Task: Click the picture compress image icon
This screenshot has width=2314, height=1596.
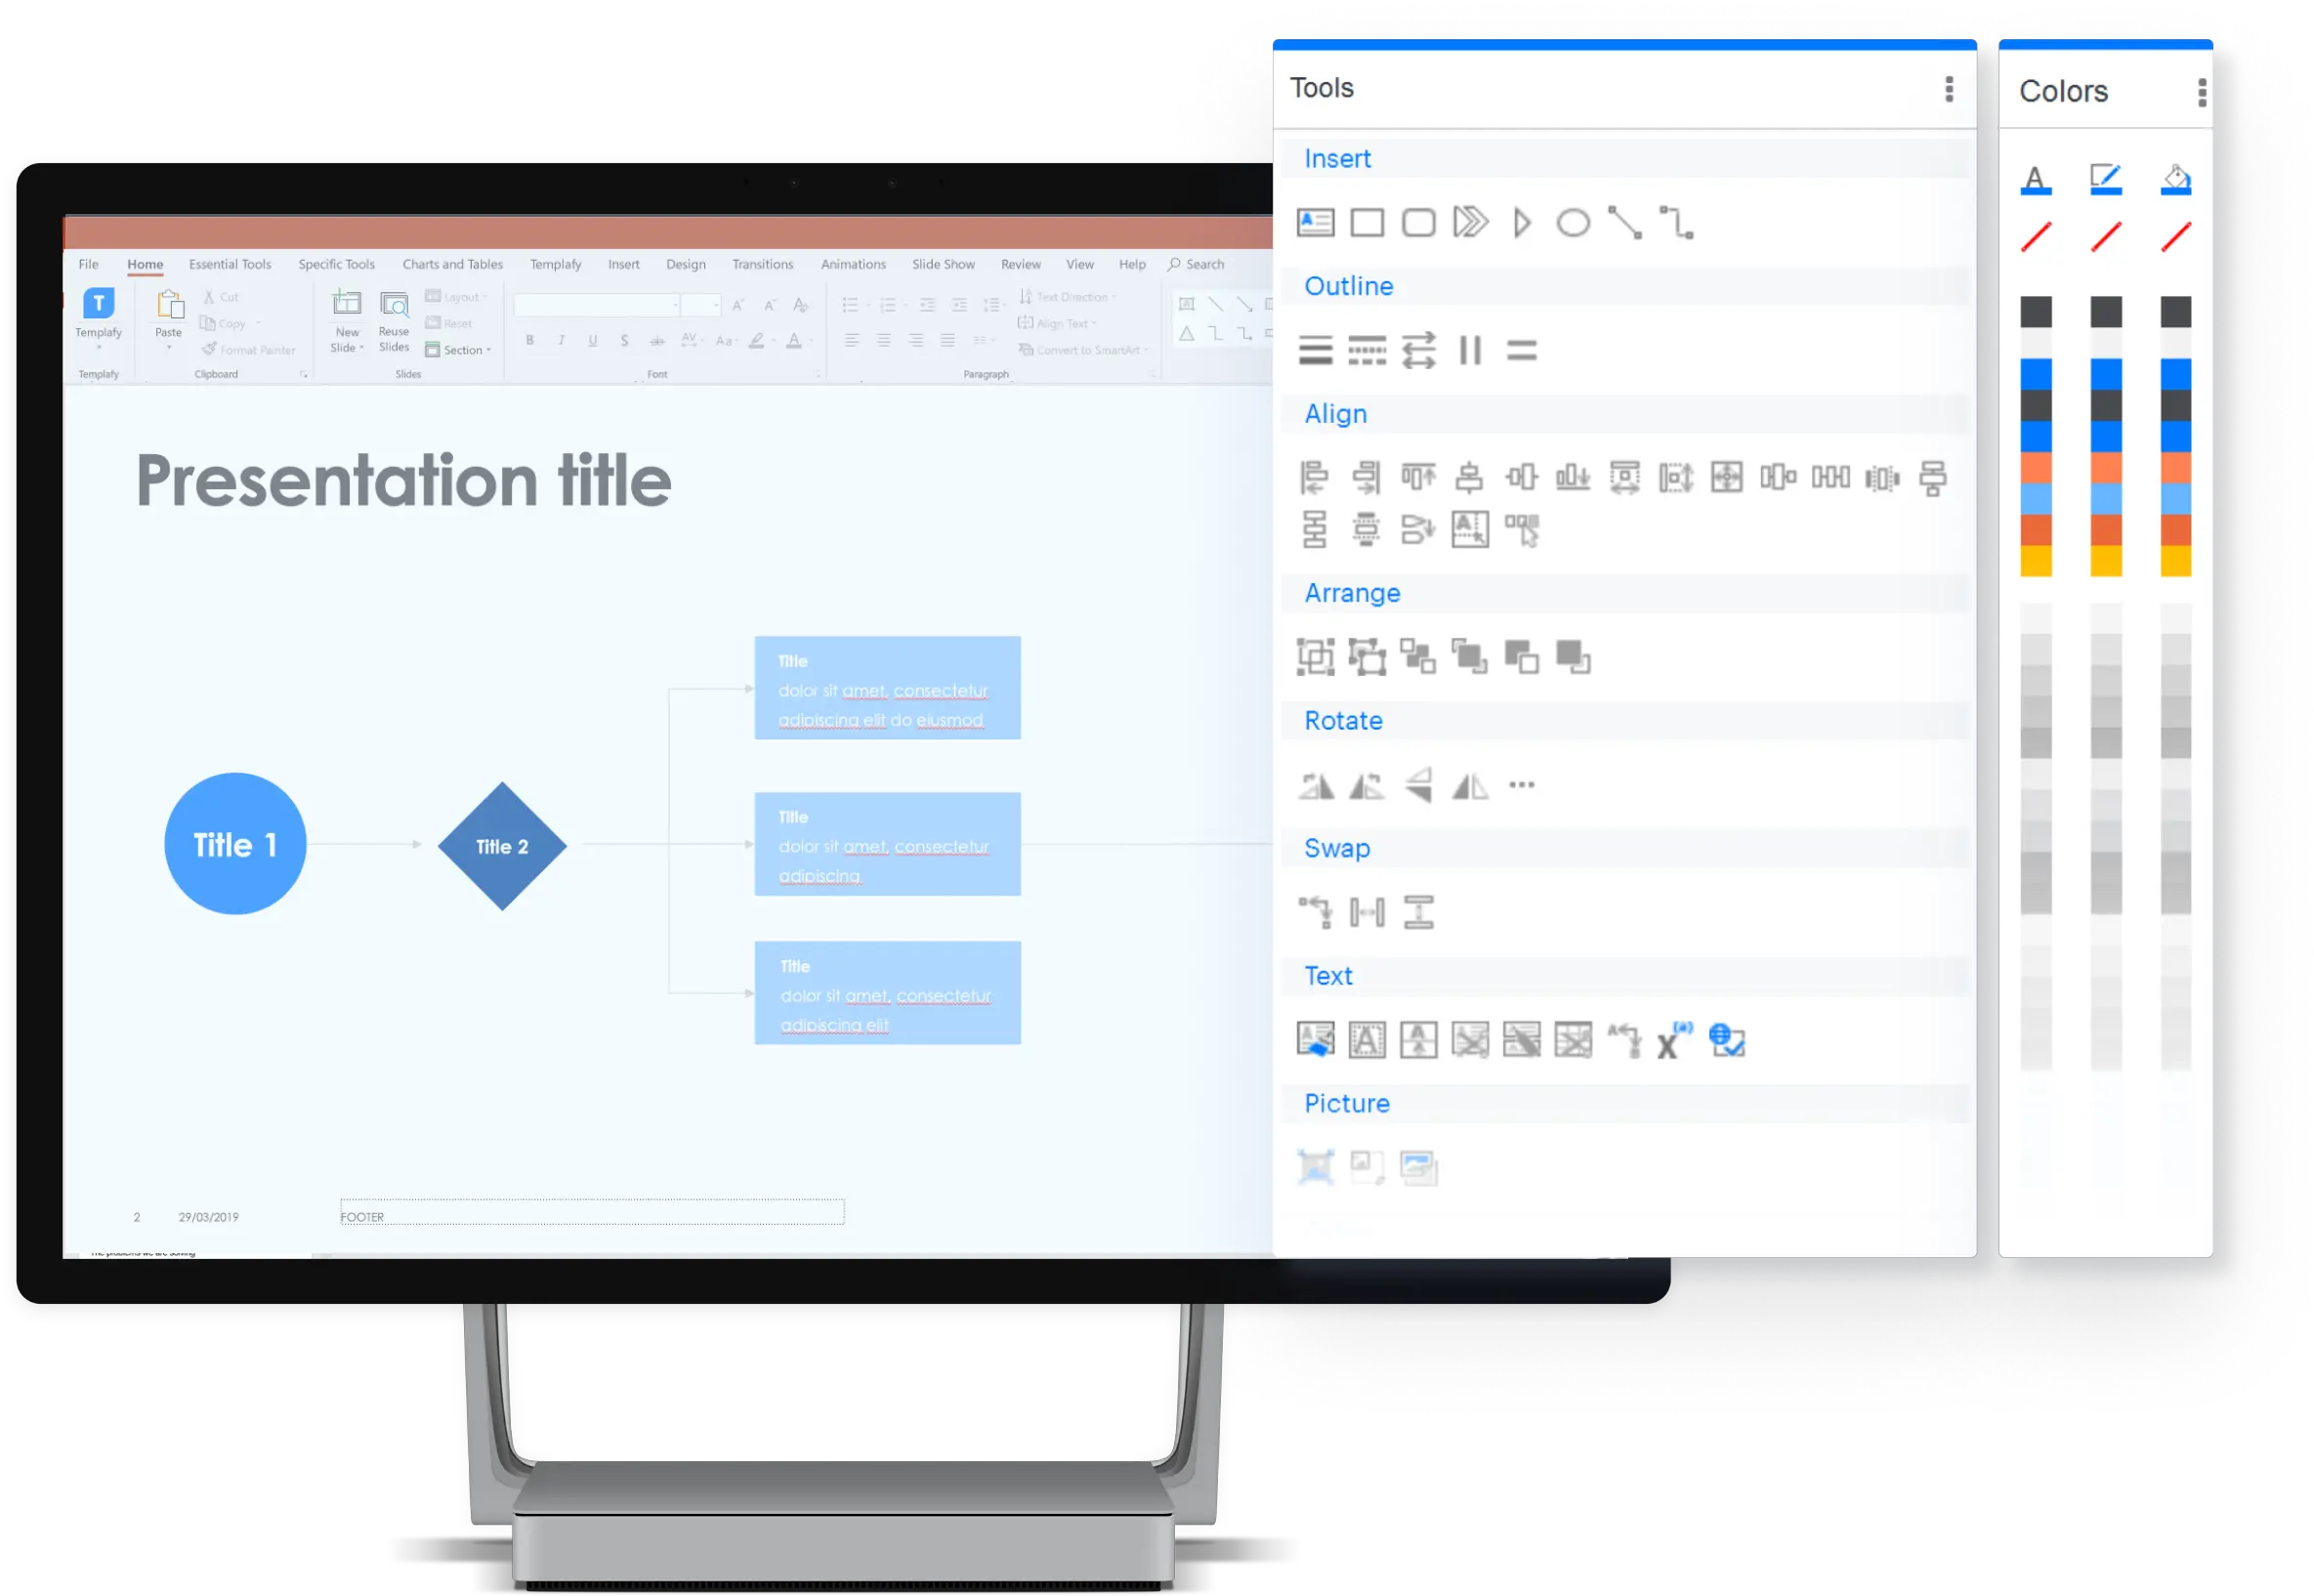Action: tap(1419, 1165)
